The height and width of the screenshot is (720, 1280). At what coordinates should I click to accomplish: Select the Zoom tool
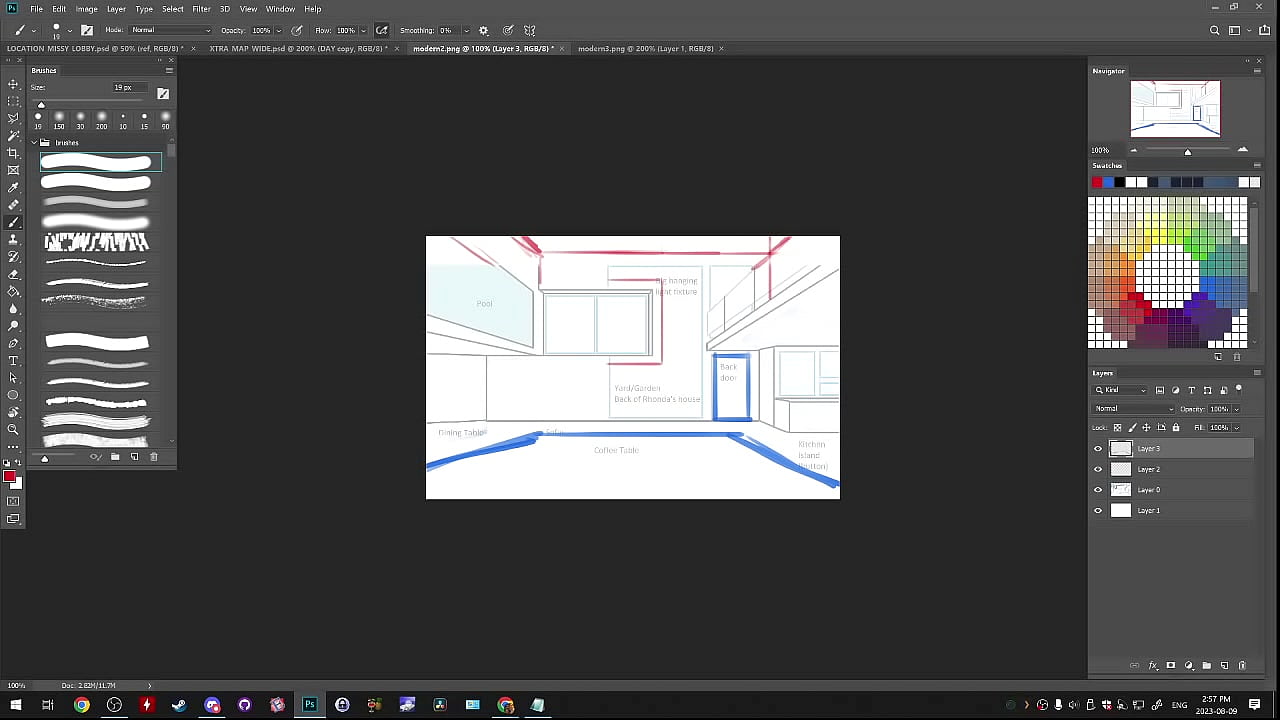pyautogui.click(x=13, y=429)
